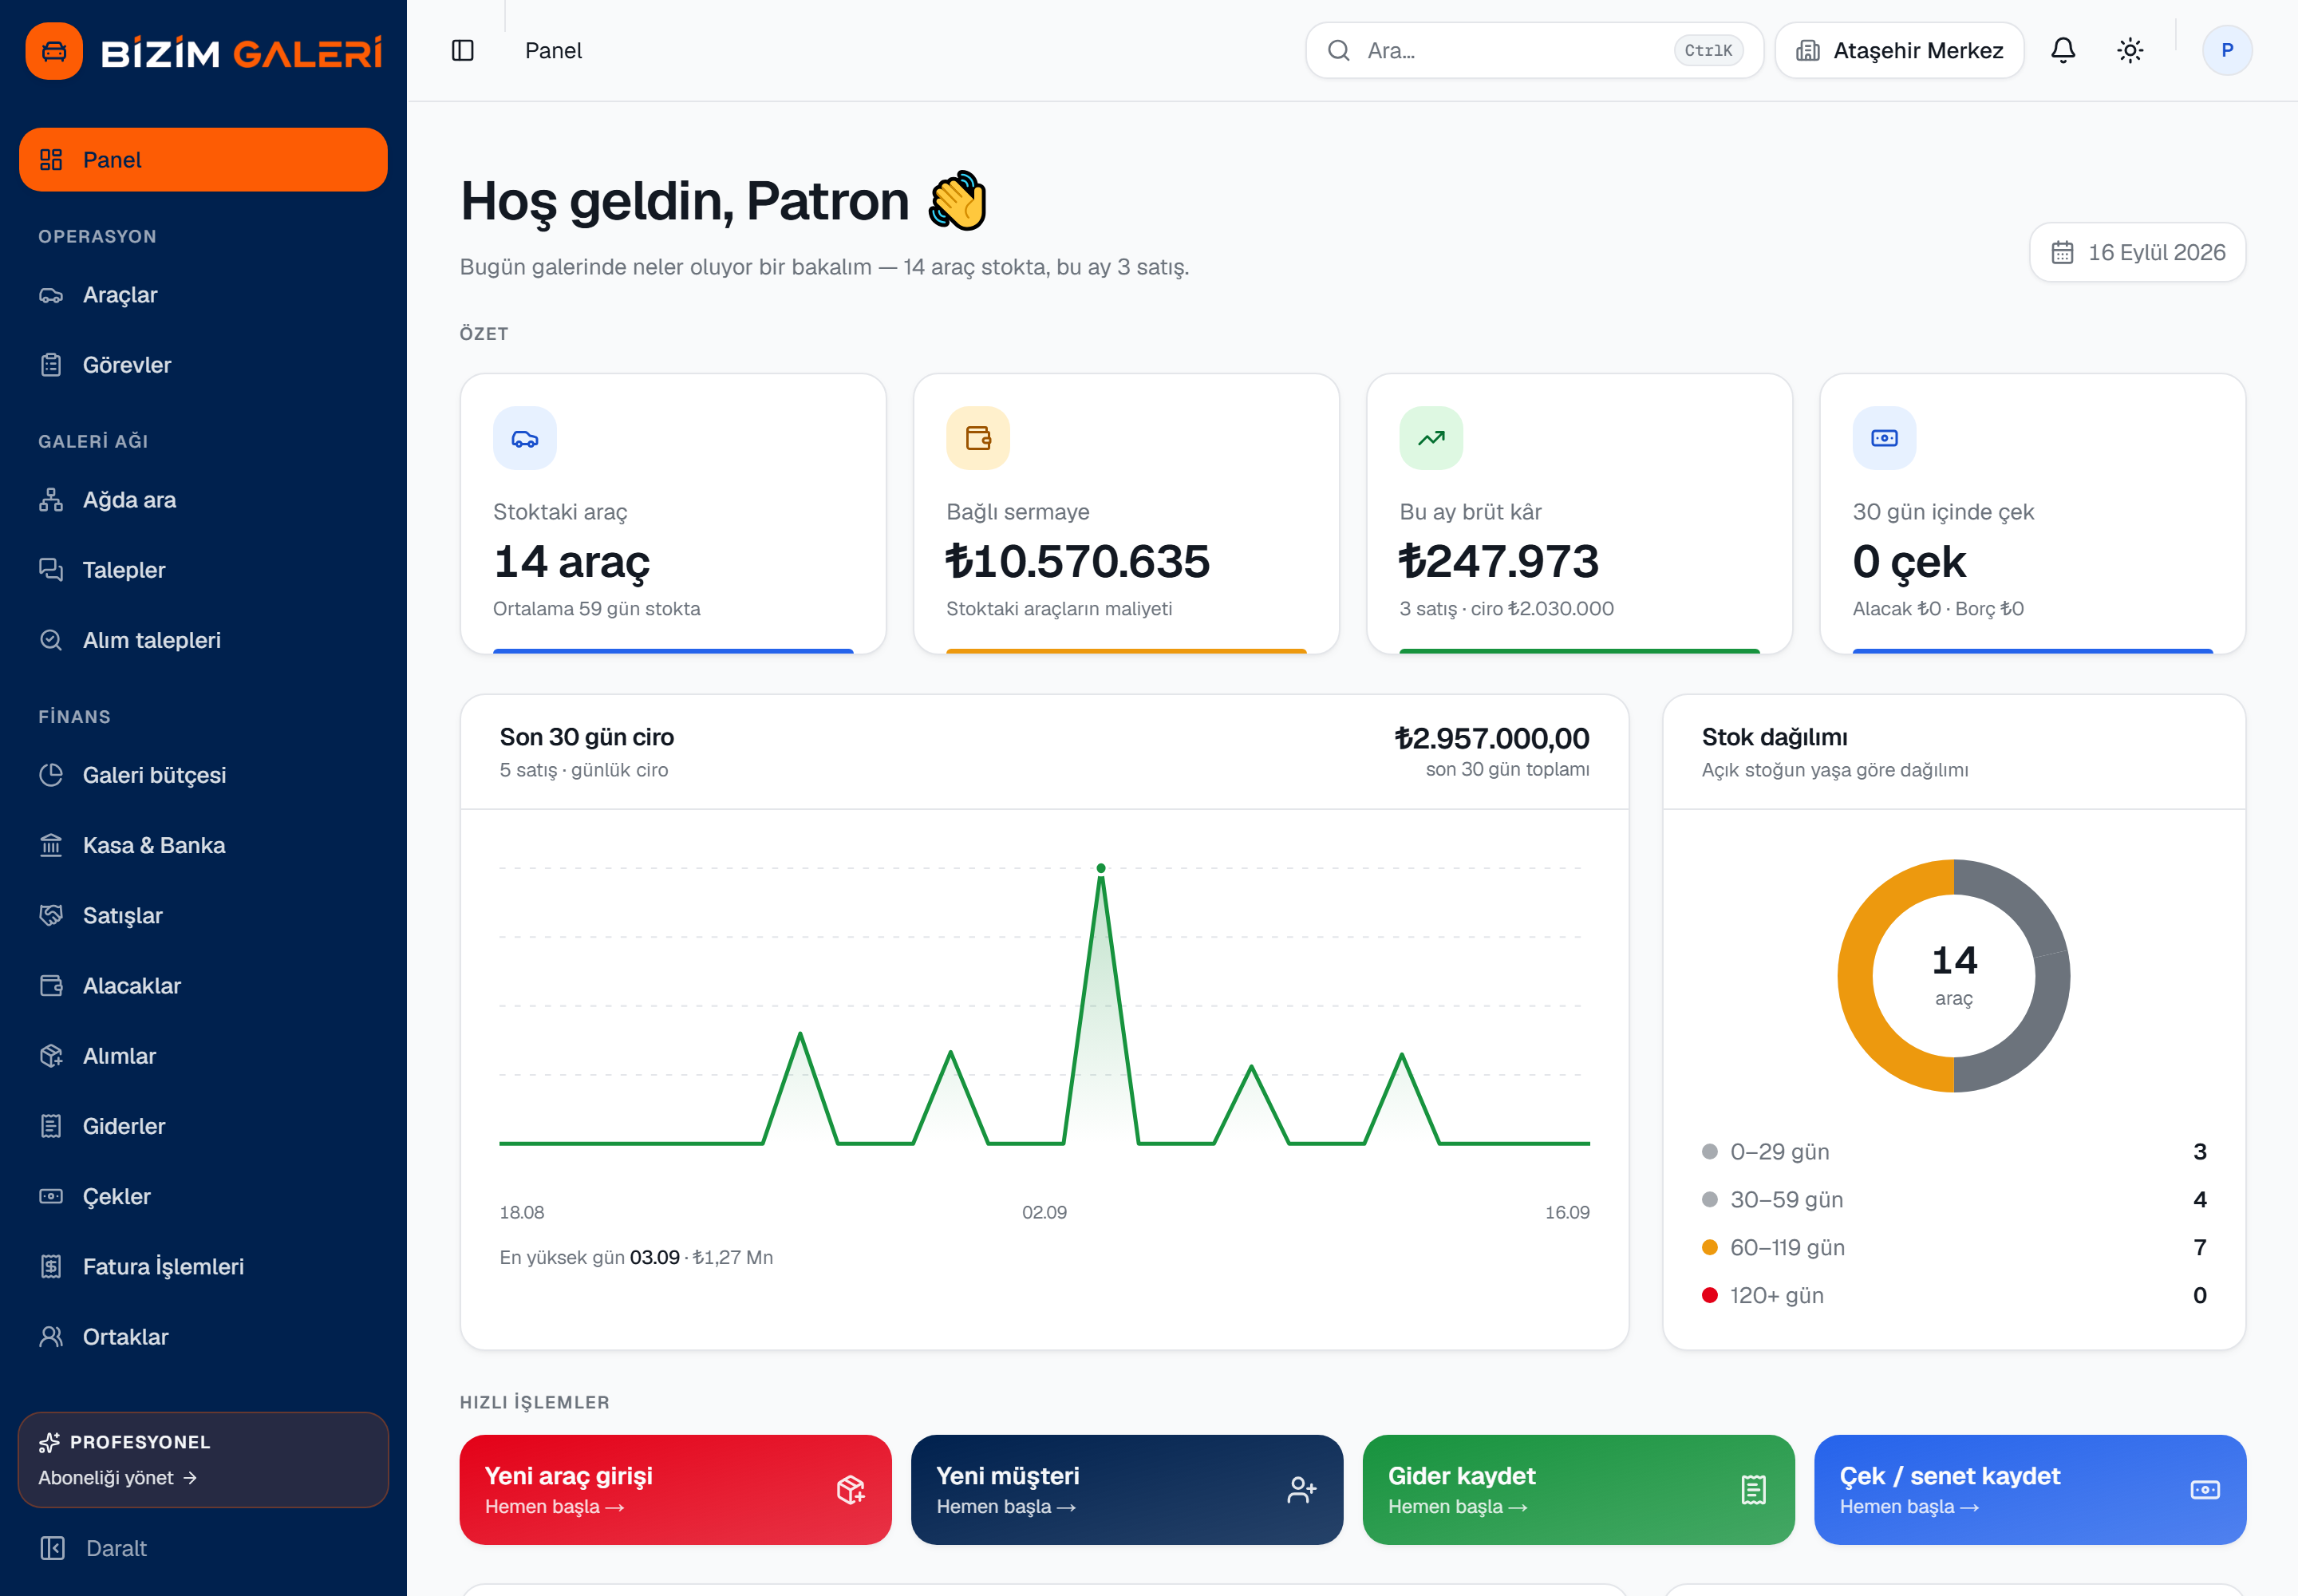Viewport: 2298px width, 1596px height.
Task: Click Aboneliği yönet link
Action: tap(117, 1478)
